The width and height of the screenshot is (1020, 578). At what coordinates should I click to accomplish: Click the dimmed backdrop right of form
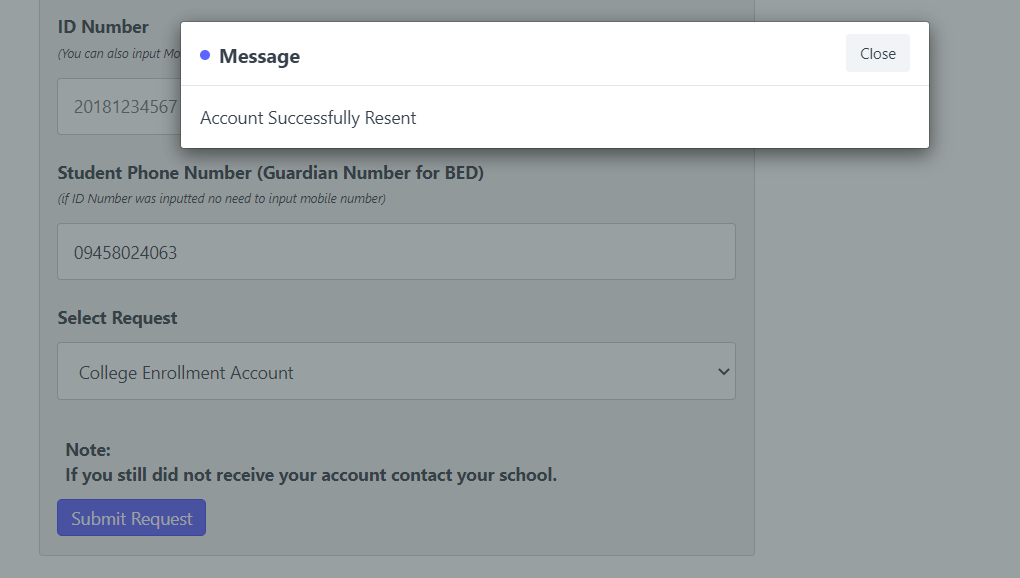click(x=885, y=358)
